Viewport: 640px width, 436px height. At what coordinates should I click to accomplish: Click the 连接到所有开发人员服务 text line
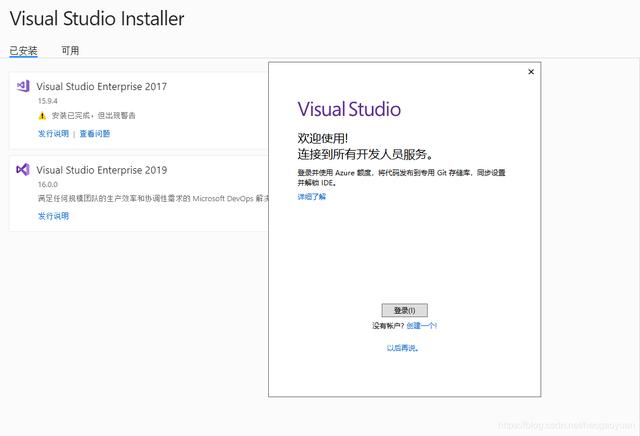365,154
